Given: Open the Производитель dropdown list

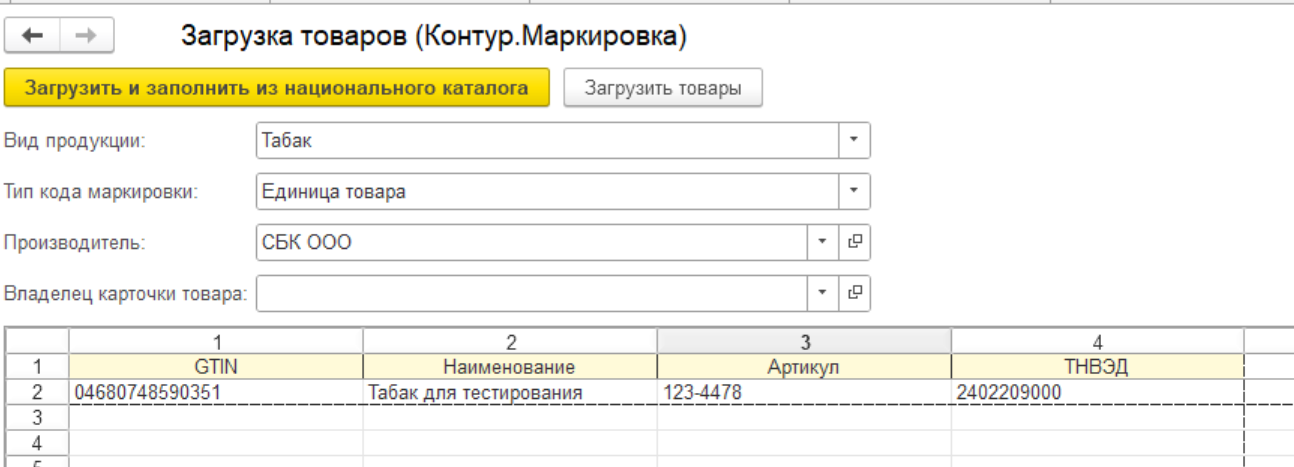Looking at the screenshot, I should pyautogui.click(x=822, y=241).
